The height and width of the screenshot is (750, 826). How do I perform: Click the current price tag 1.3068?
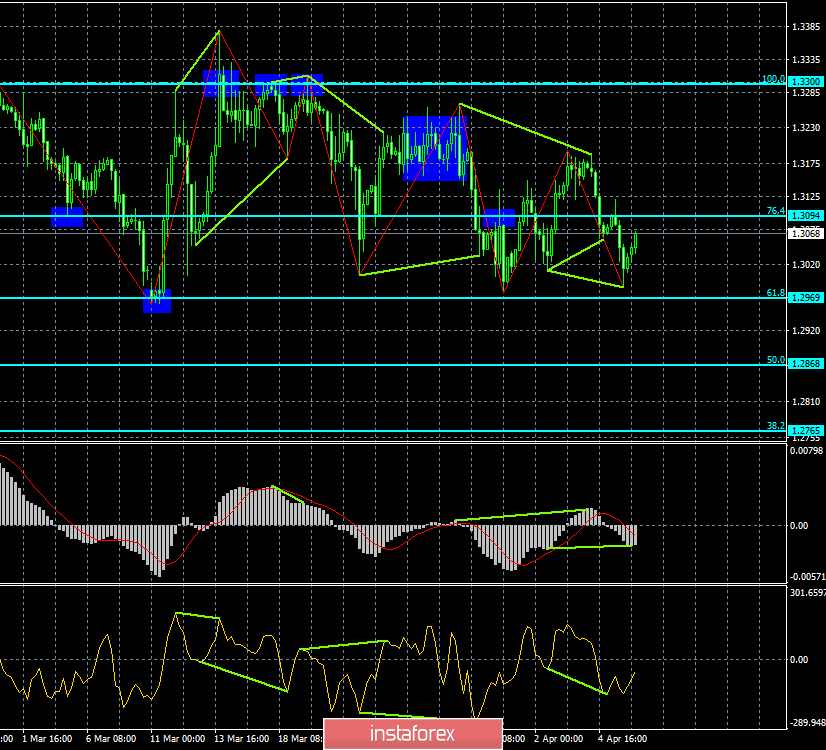[x=806, y=233]
